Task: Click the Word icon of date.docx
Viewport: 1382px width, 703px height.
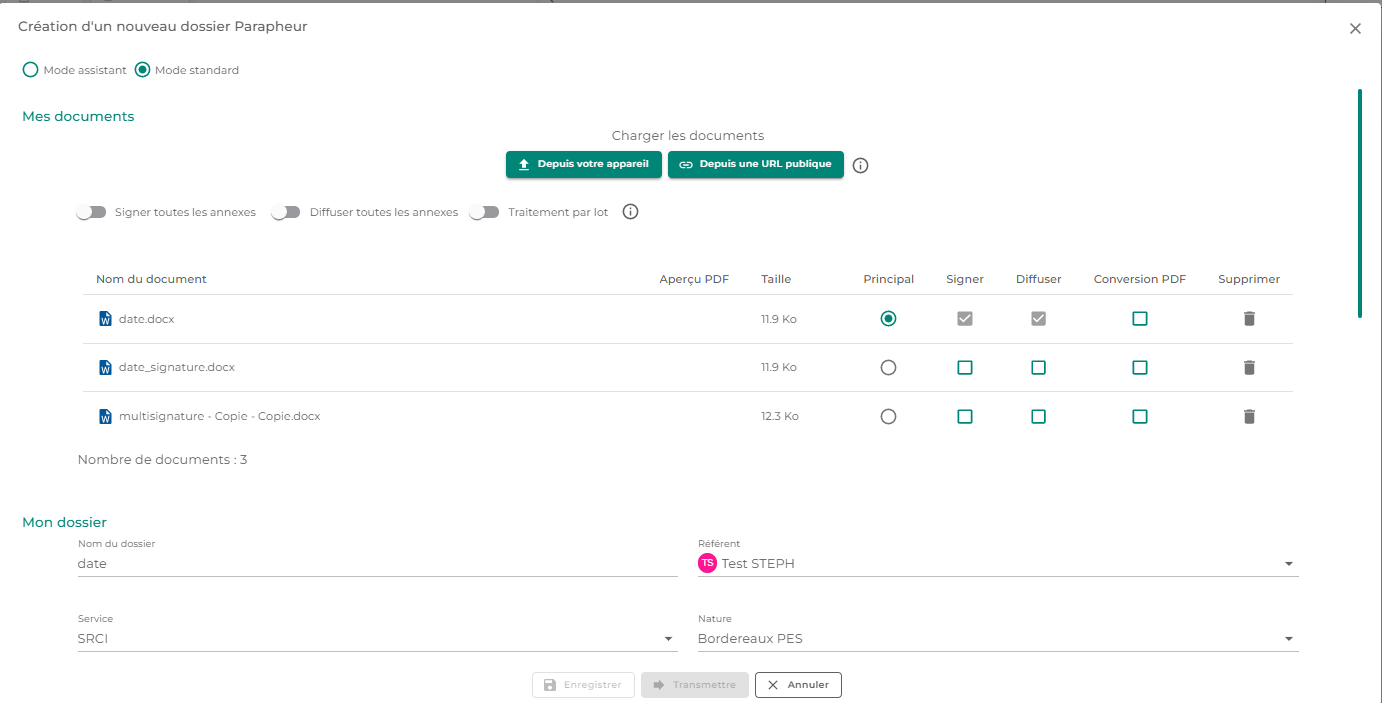Action: (105, 319)
